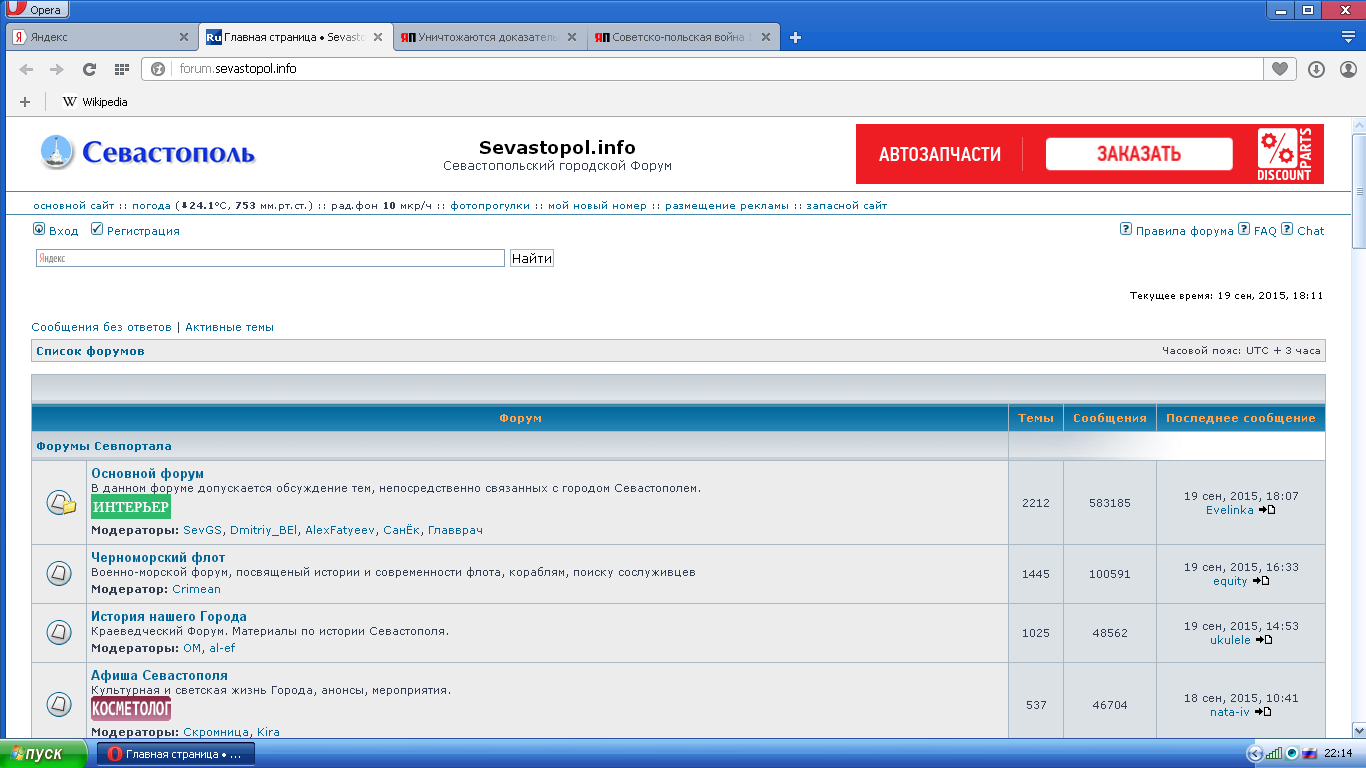Open moderator SevGS profile

pyautogui.click(x=203, y=530)
